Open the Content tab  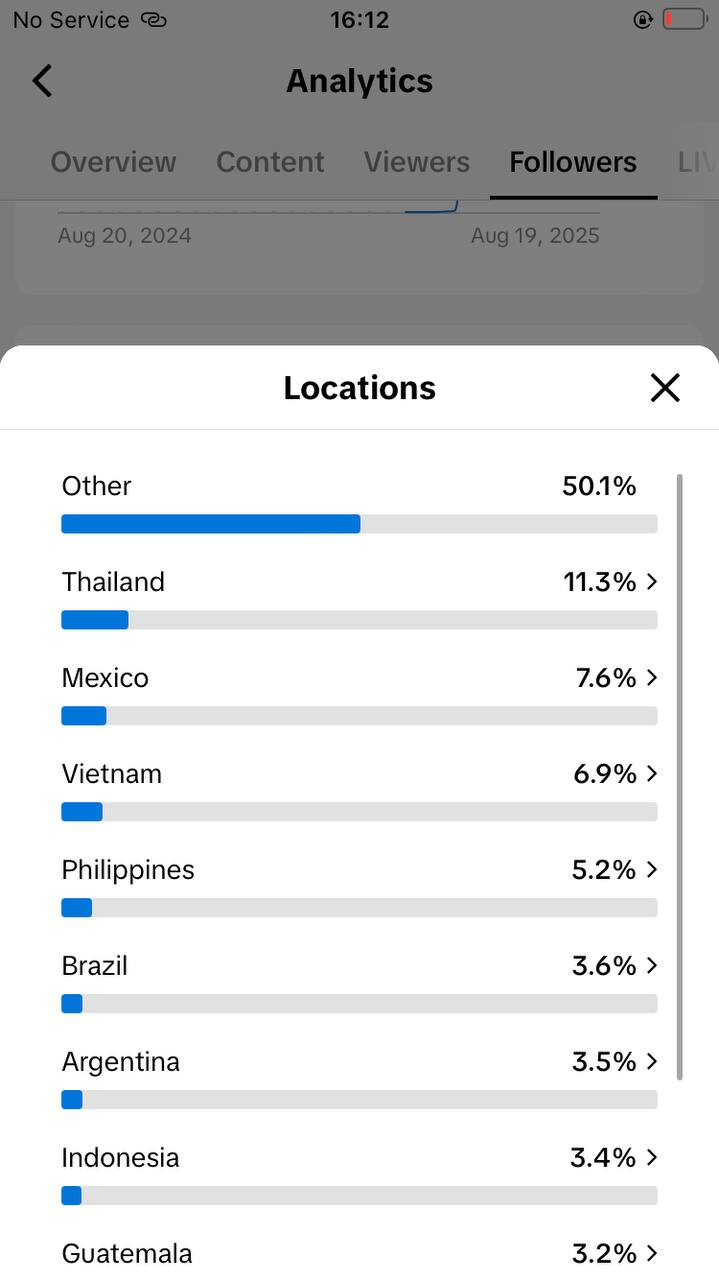click(270, 162)
